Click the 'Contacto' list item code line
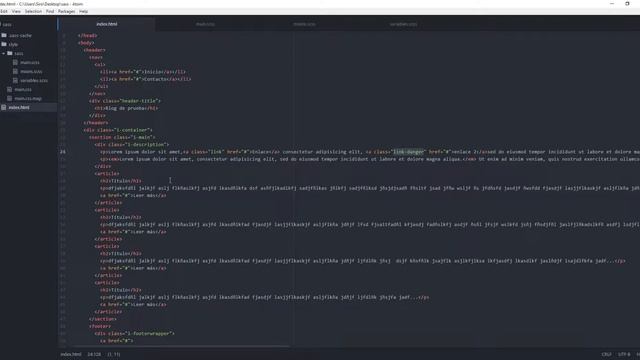Screen dimensions: 640x360 click(x=146, y=79)
